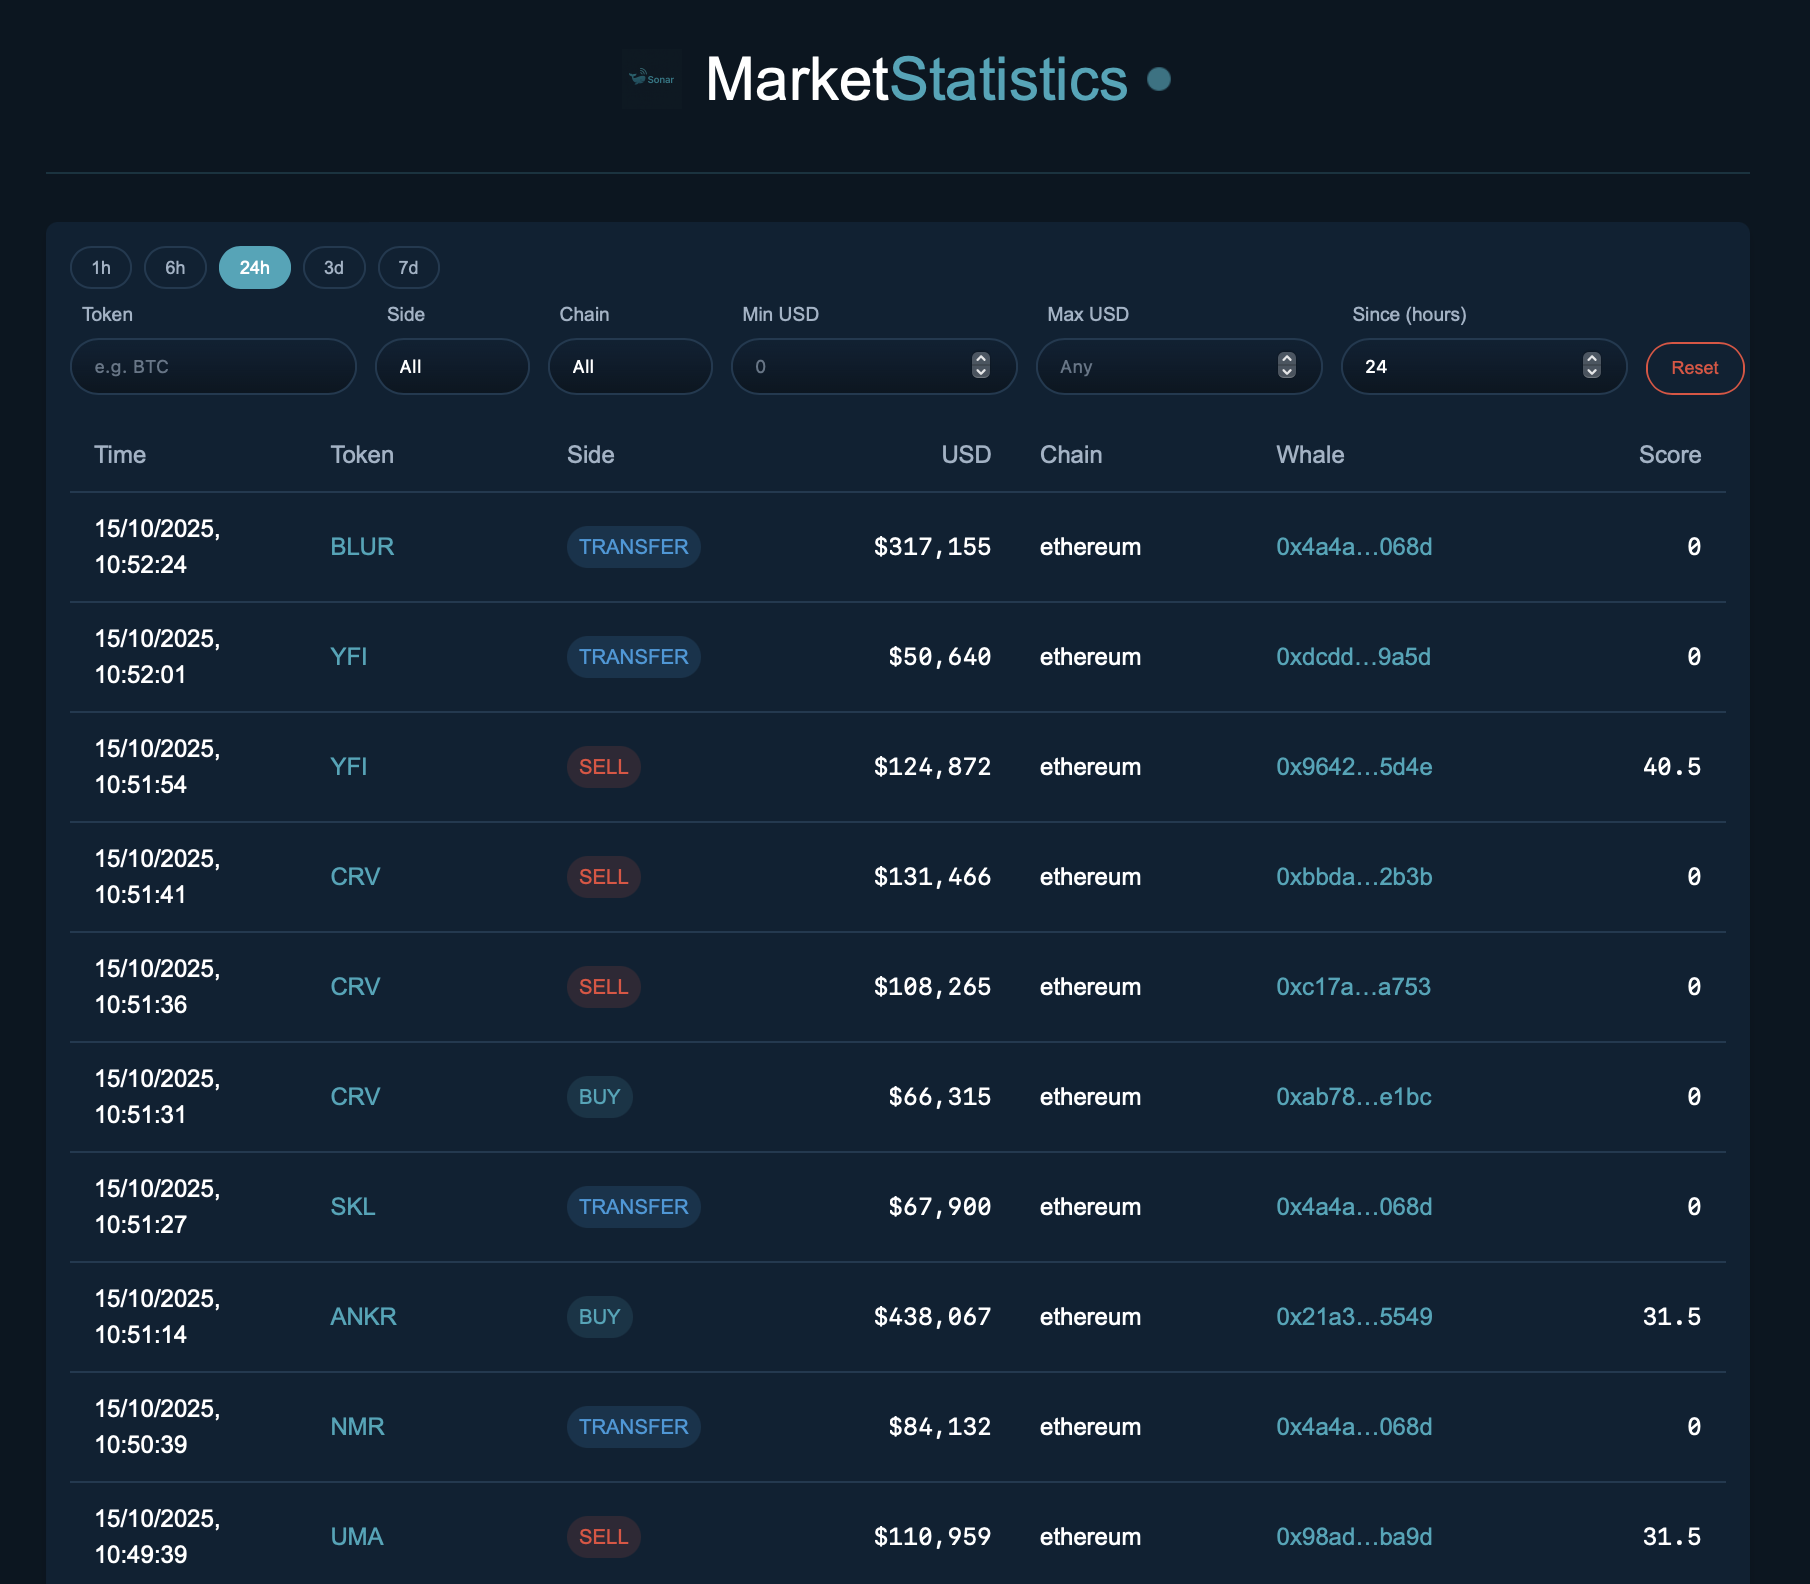Click the SKL token link

click(x=353, y=1207)
